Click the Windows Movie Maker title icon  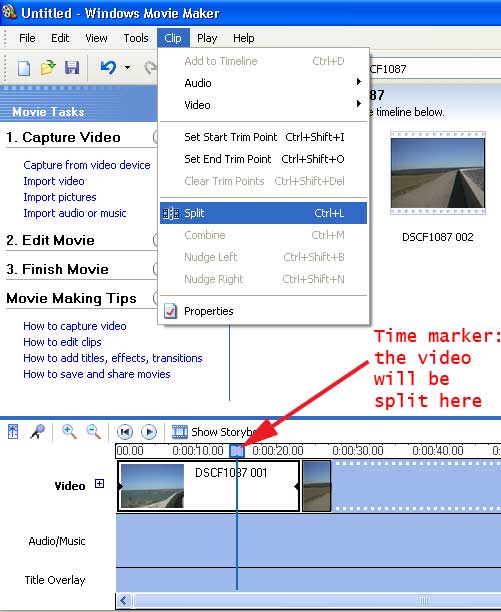[x=9, y=12]
